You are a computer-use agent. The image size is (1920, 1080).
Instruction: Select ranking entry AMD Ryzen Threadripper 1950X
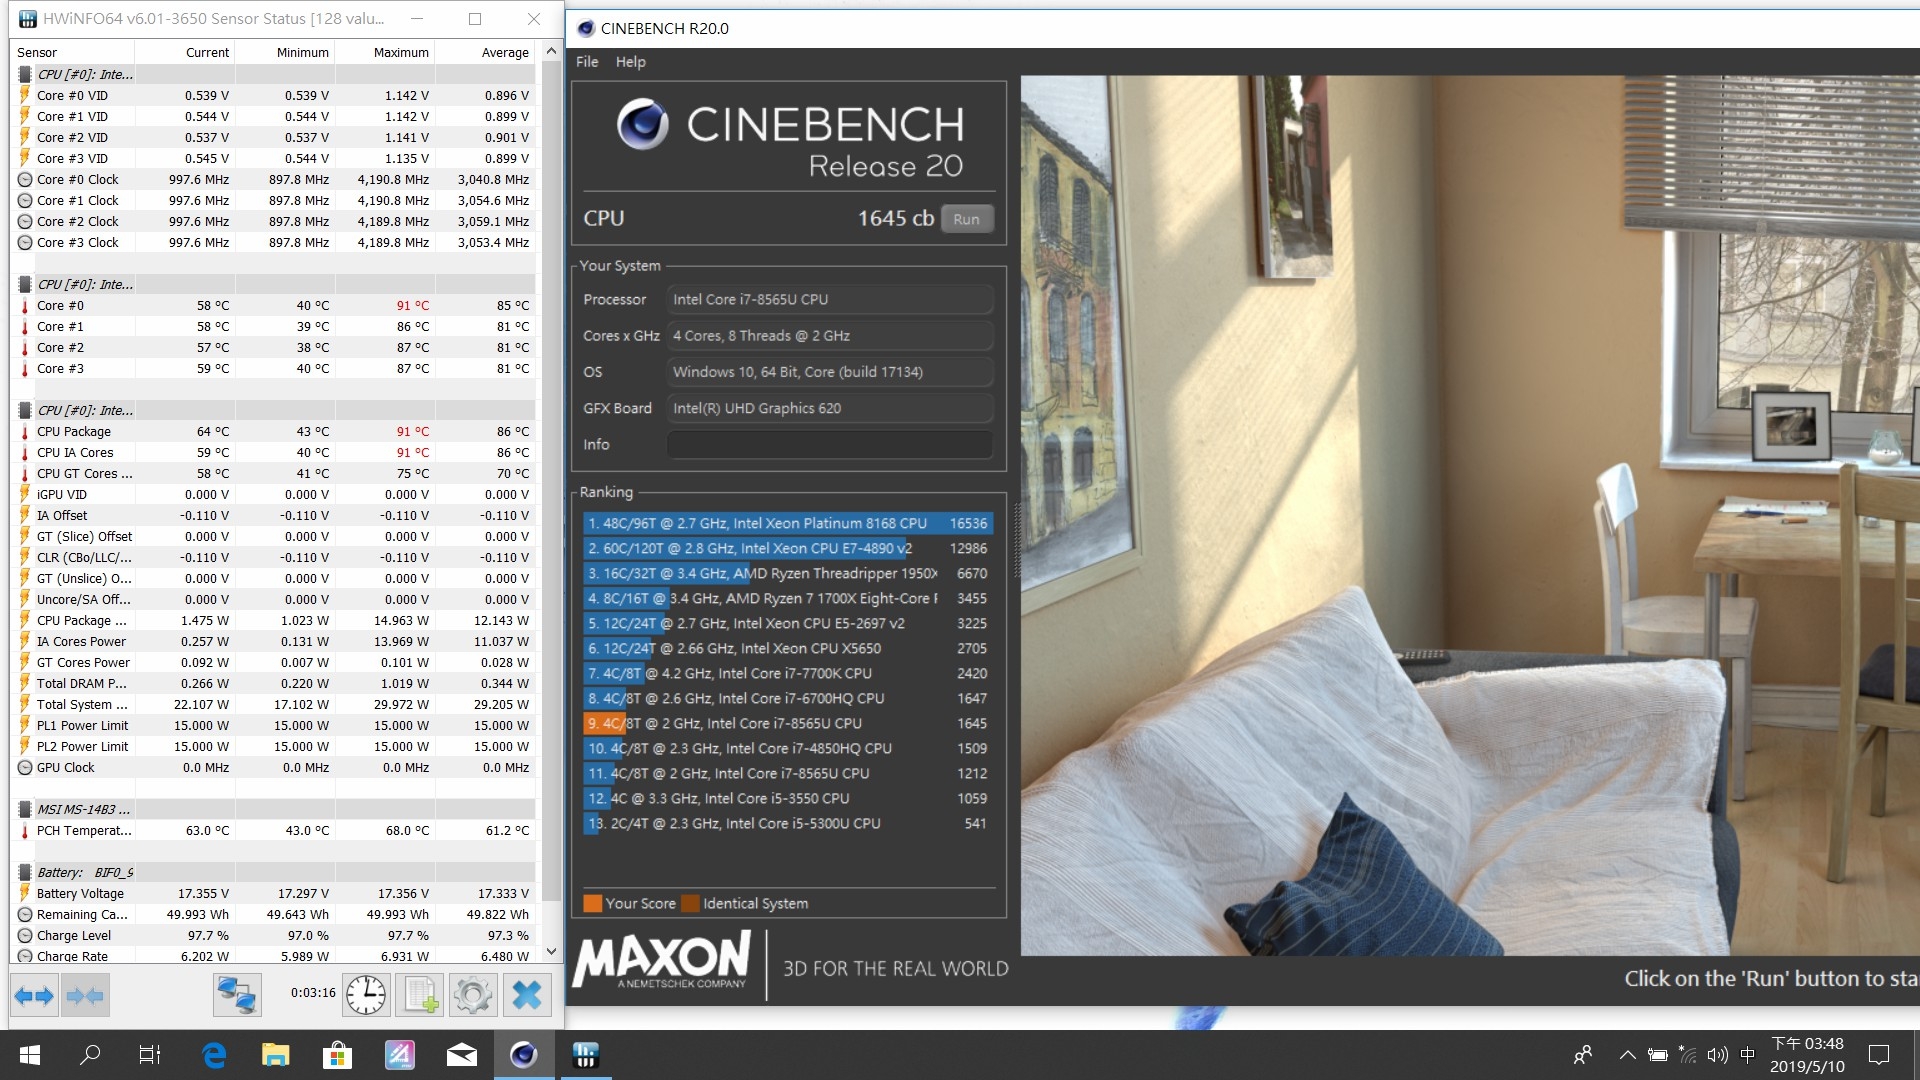point(788,573)
